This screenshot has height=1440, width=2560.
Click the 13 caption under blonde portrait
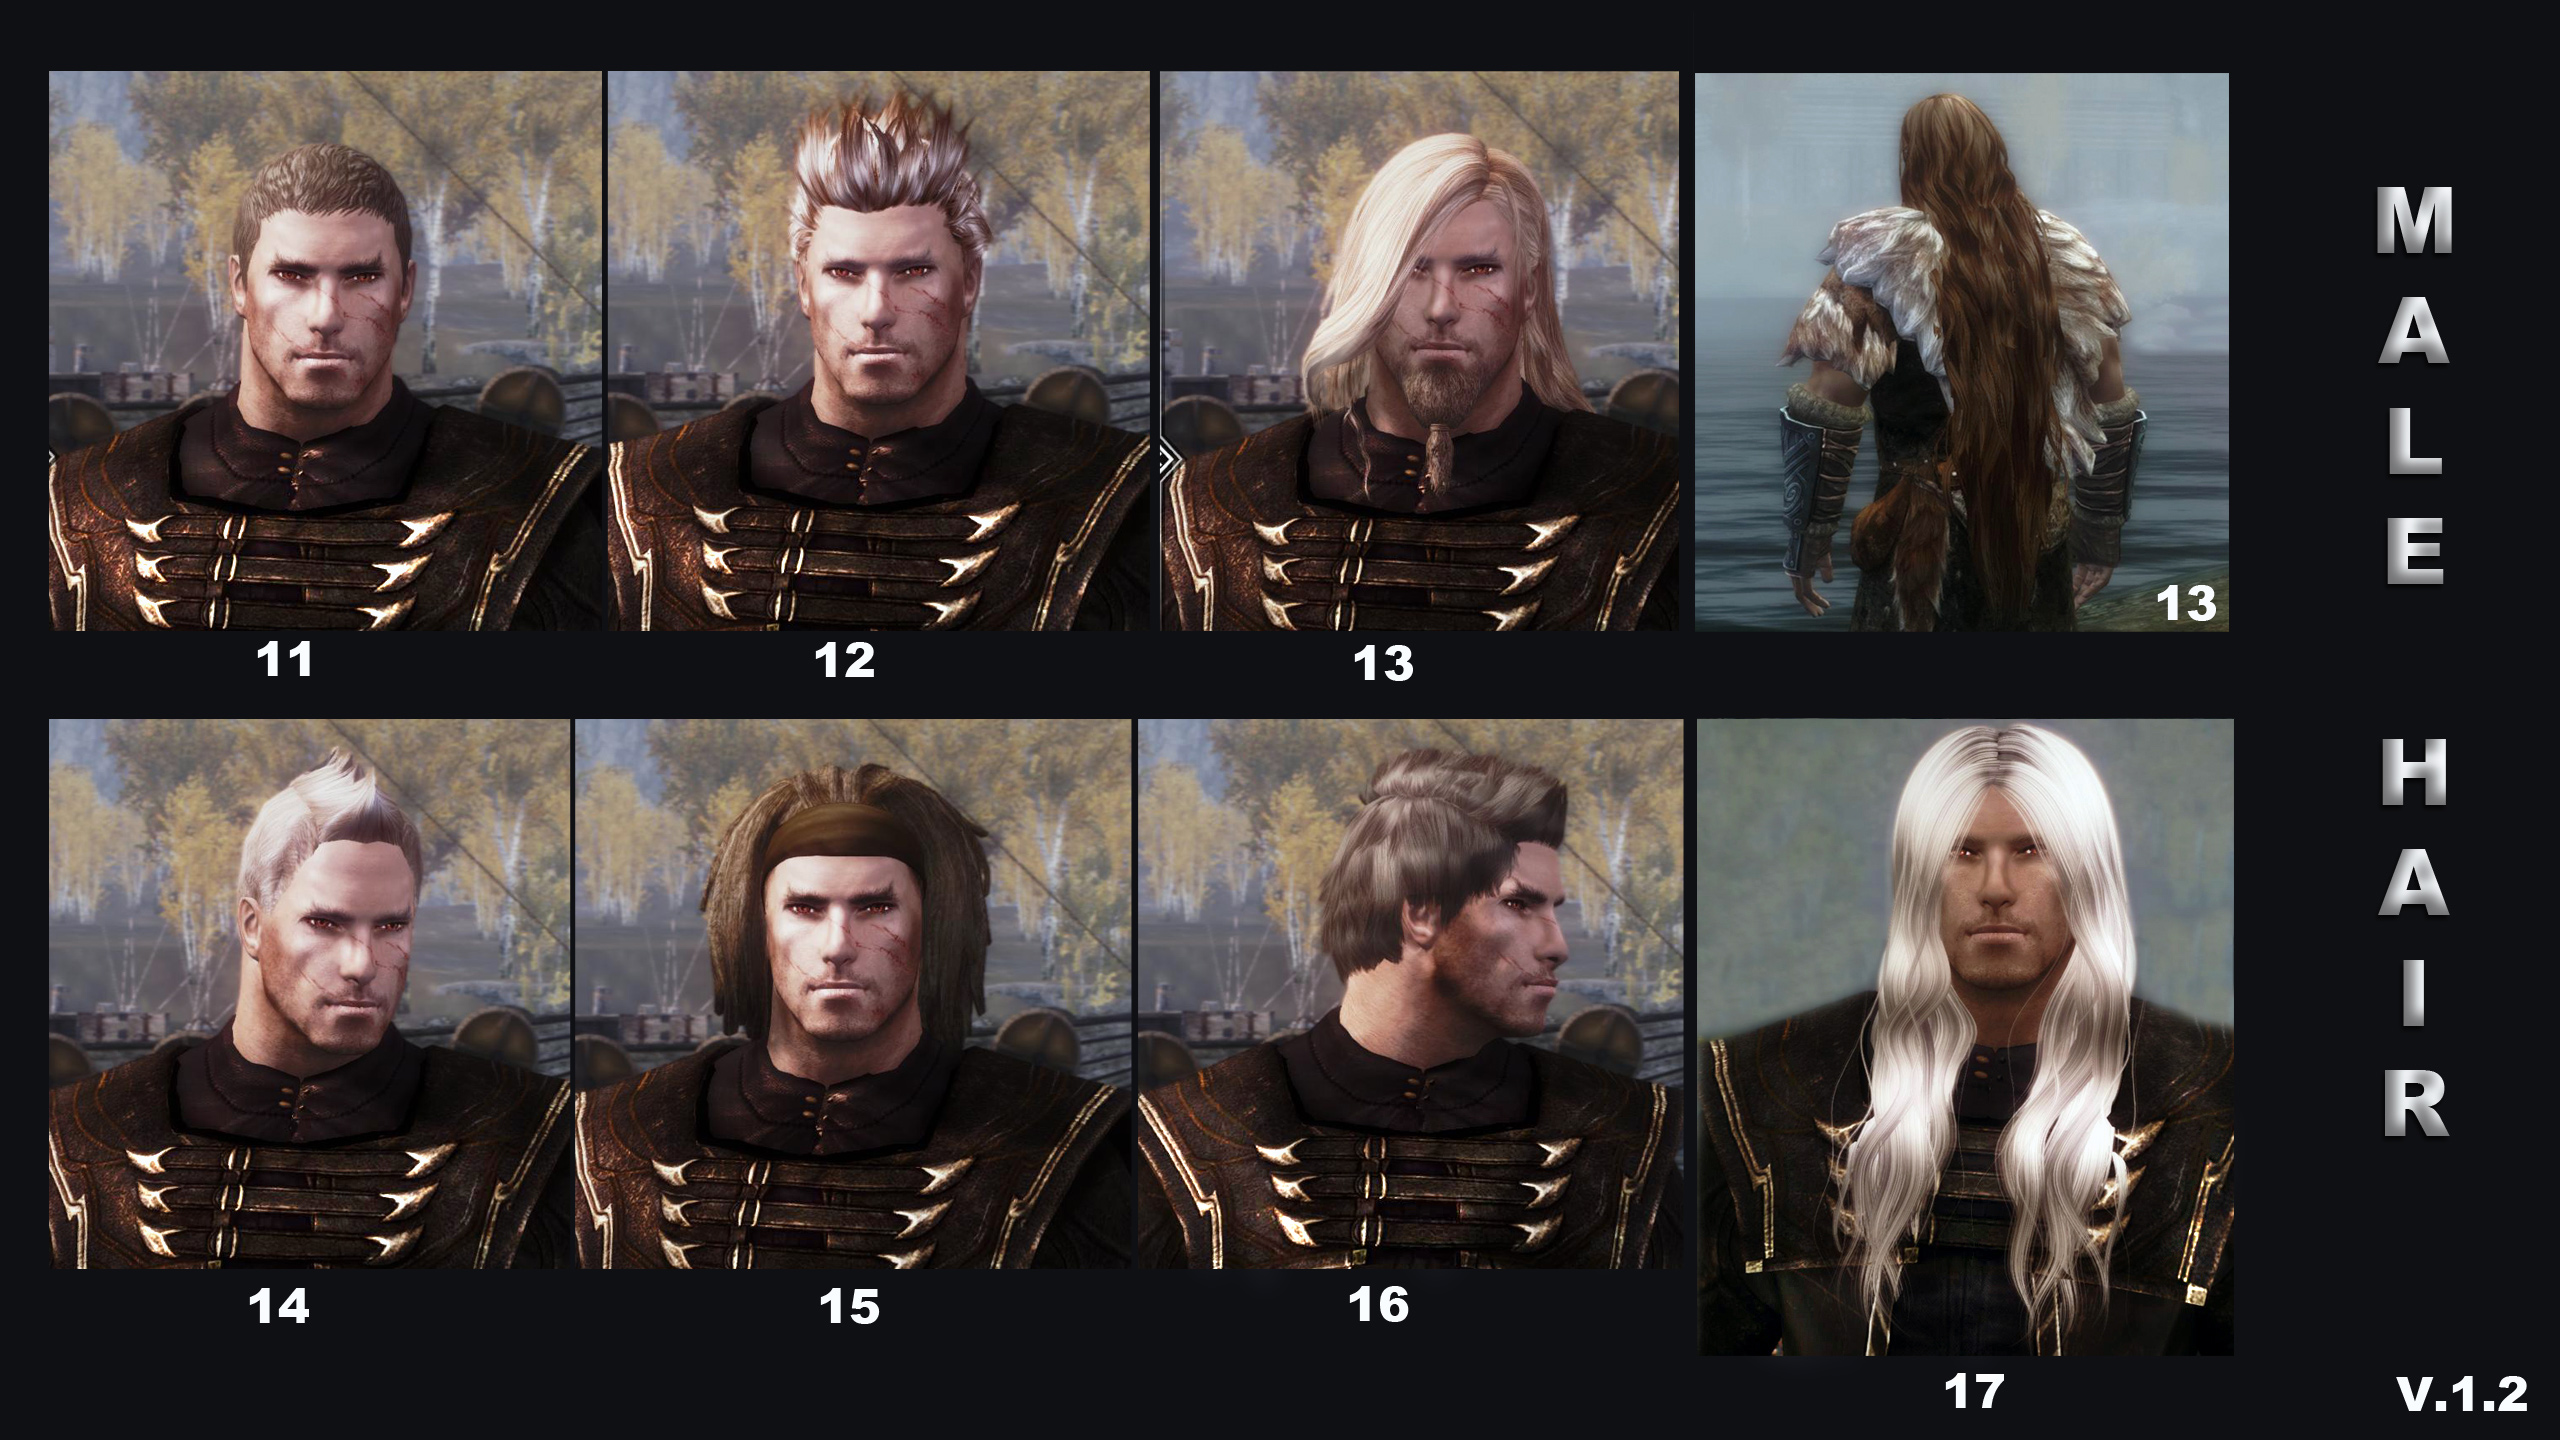[x=1383, y=664]
